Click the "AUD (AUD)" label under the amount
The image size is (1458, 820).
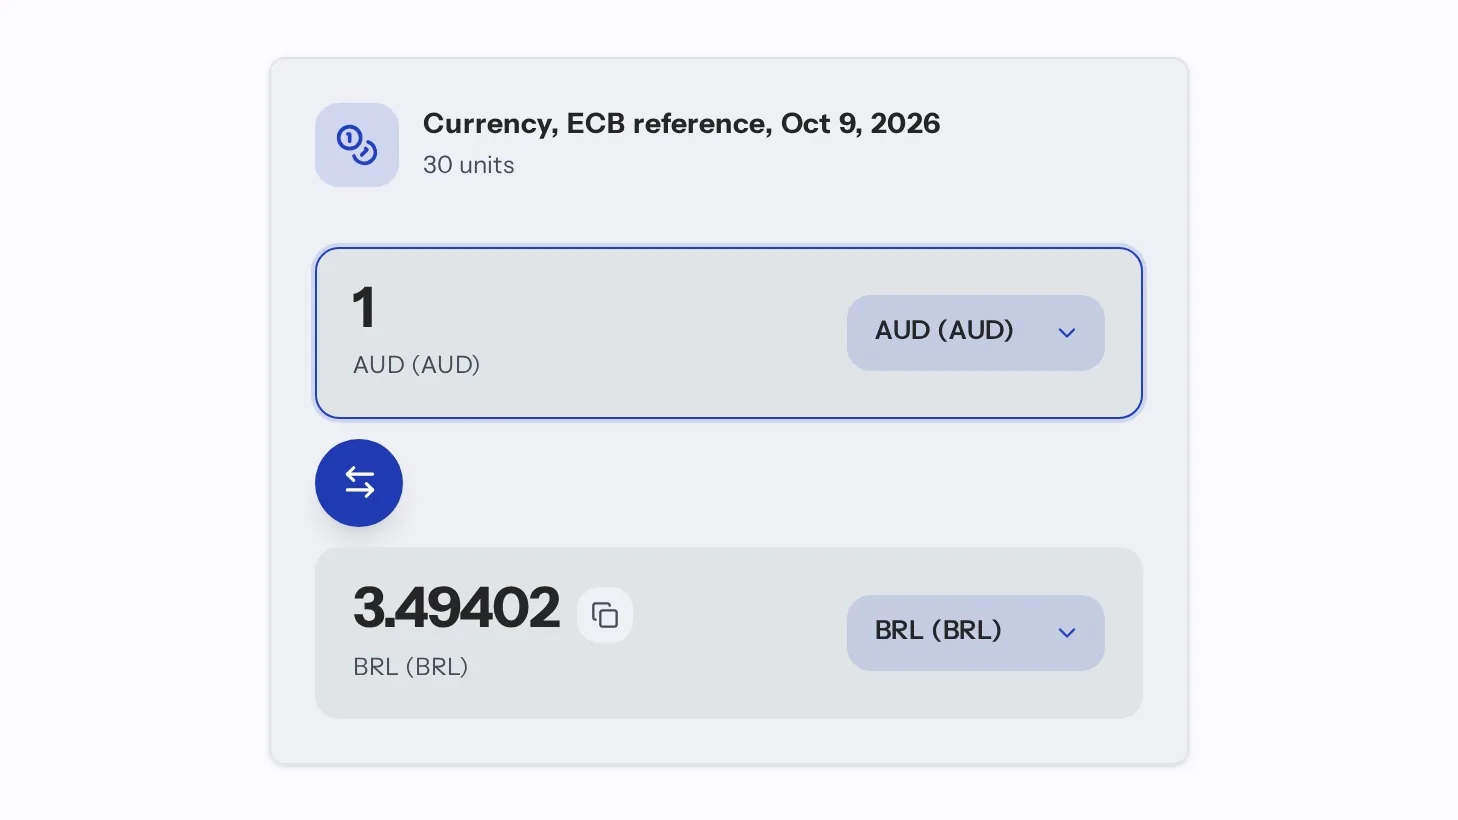pyautogui.click(x=416, y=365)
